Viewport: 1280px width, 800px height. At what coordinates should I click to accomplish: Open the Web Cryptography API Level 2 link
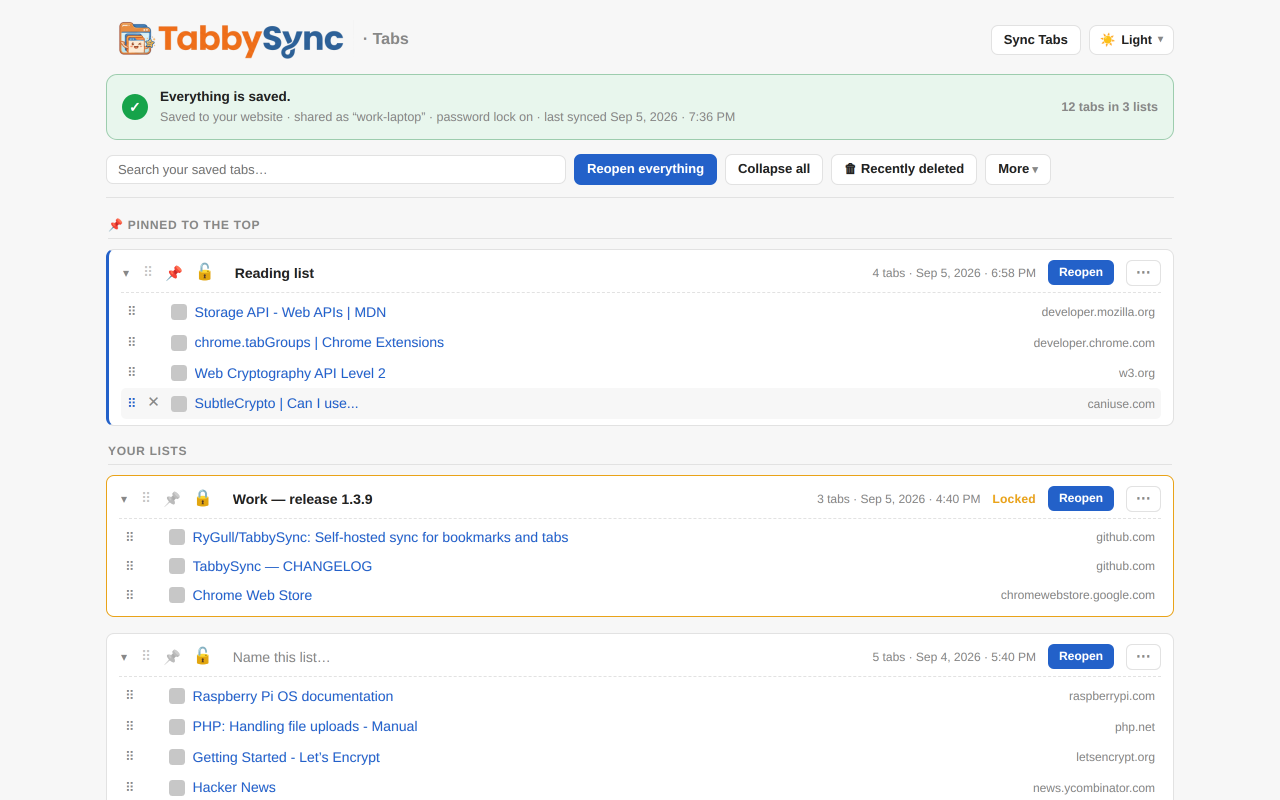click(x=290, y=373)
